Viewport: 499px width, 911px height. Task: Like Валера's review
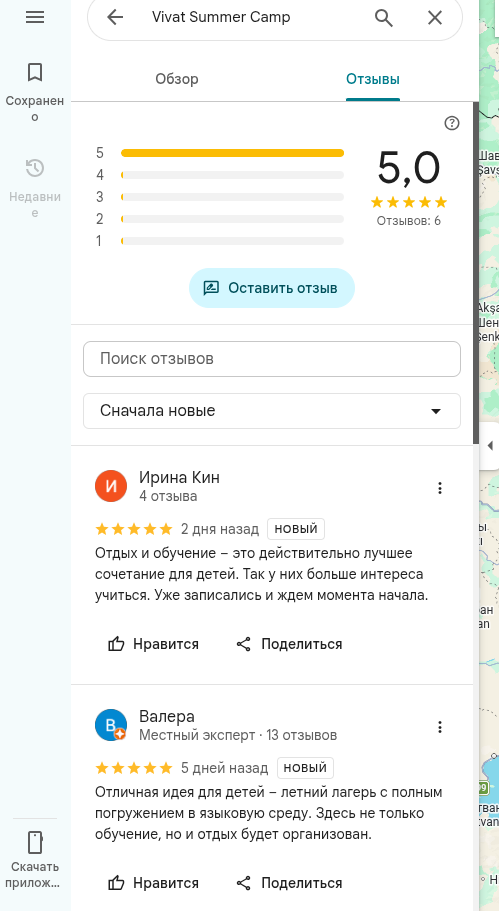click(153, 883)
